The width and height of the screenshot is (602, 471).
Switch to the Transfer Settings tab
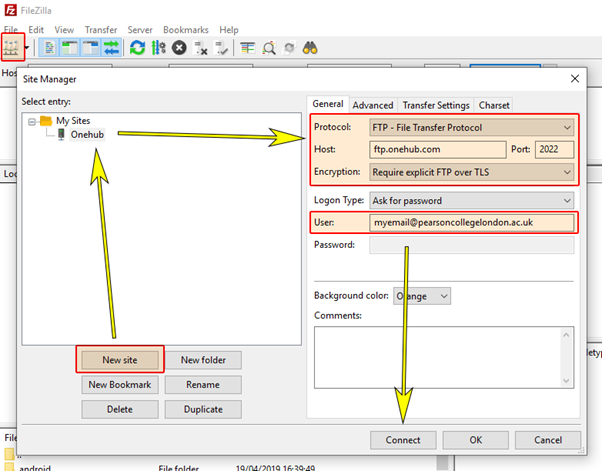point(436,105)
